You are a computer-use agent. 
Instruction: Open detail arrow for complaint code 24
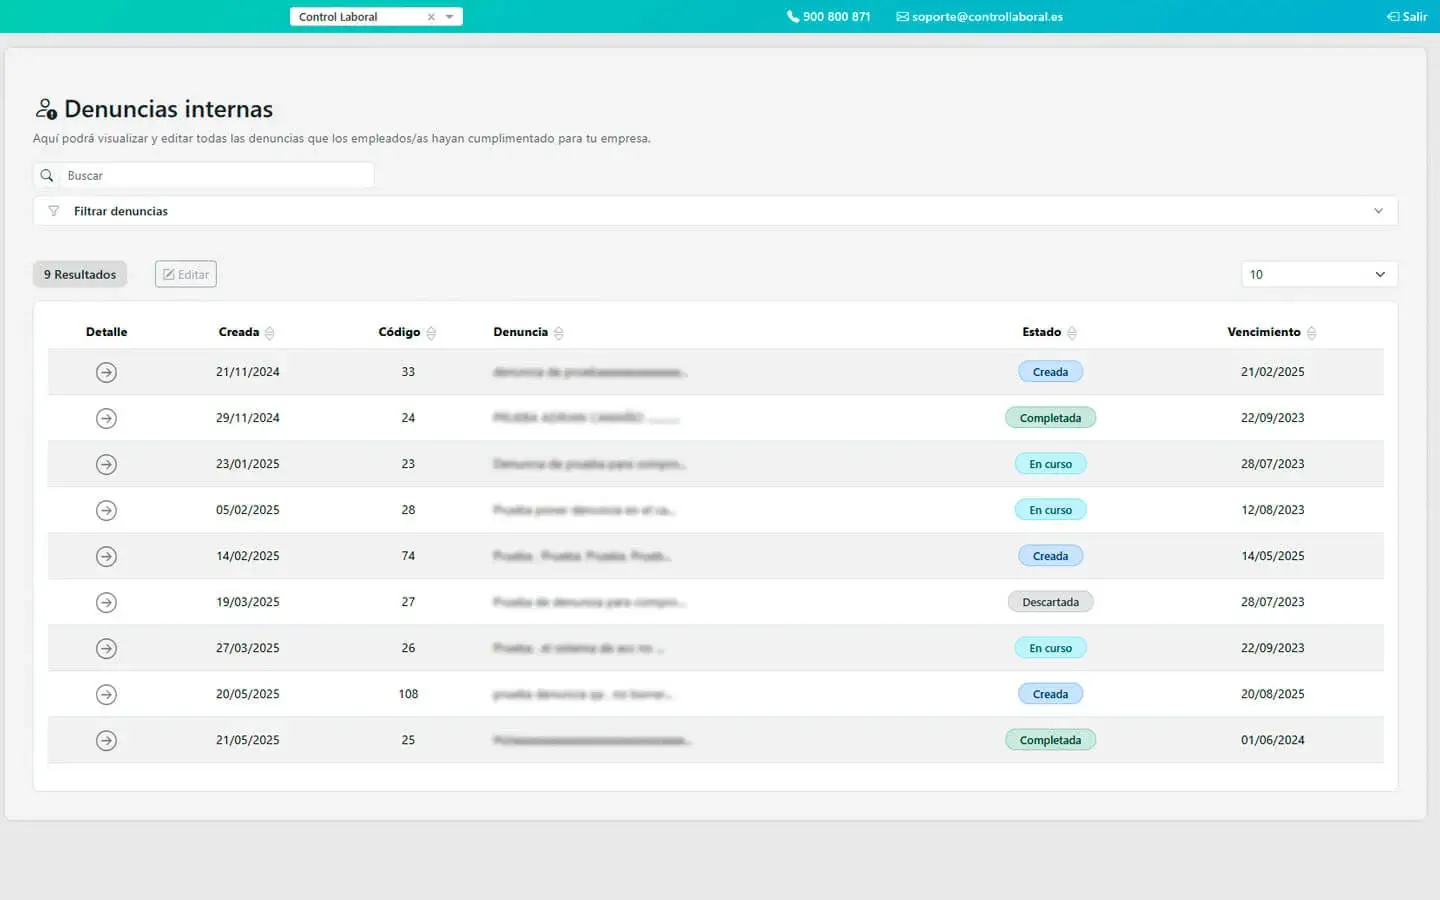click(x=106, y=418)
